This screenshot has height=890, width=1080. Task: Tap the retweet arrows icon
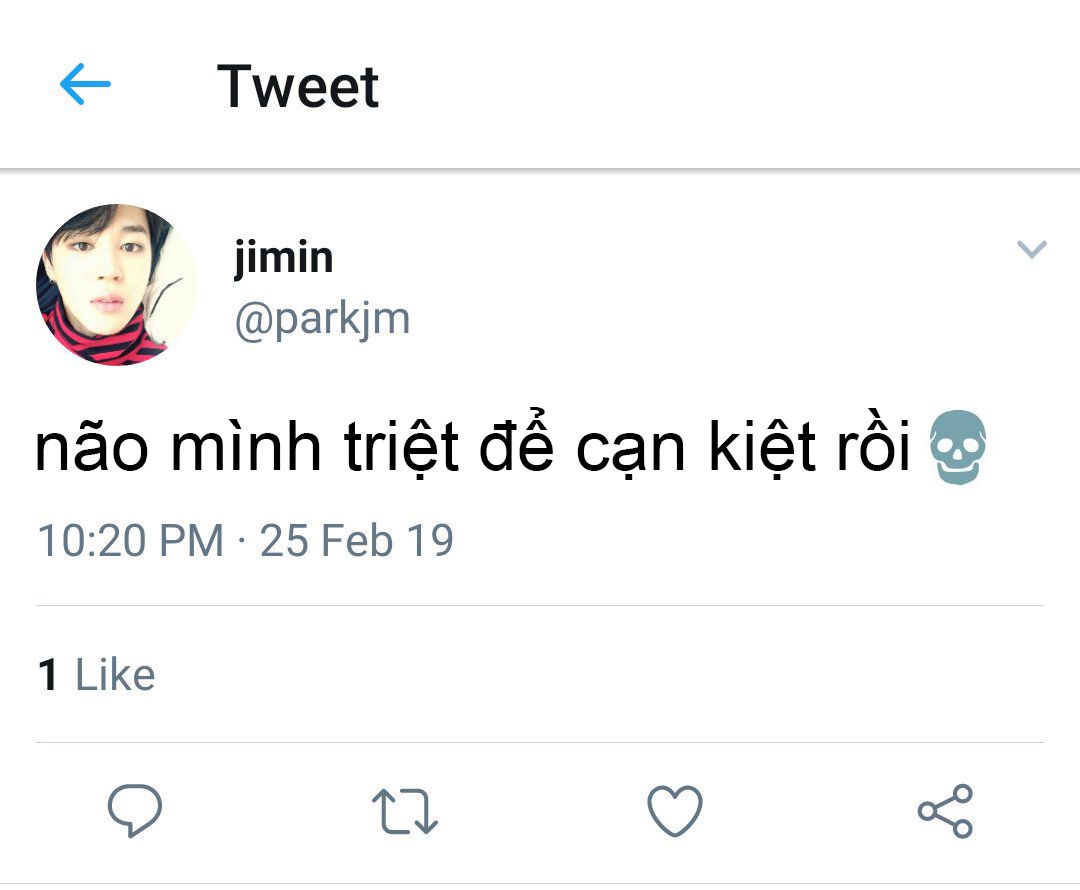coord(404,810)
